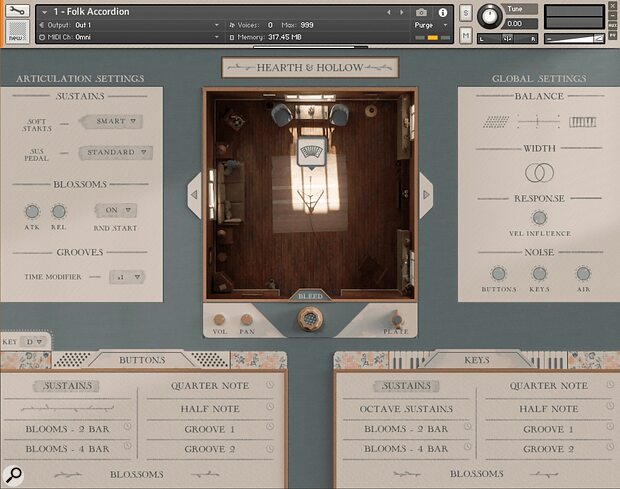Click the camera snapshot icon
The image size is (620, 489).
[421, 13]
